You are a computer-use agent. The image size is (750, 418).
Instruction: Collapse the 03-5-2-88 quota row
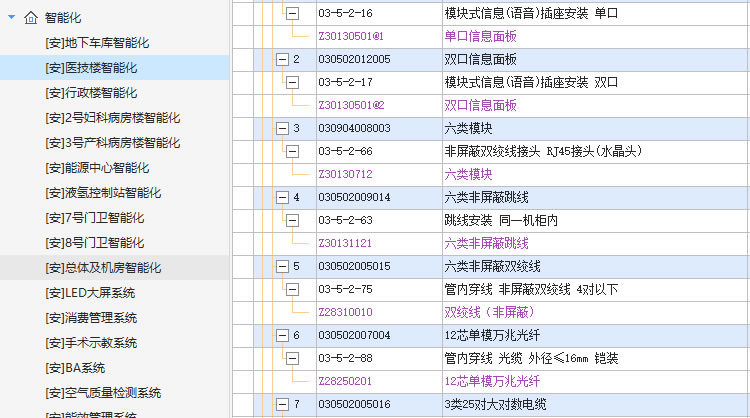click(x=292, y=358)
